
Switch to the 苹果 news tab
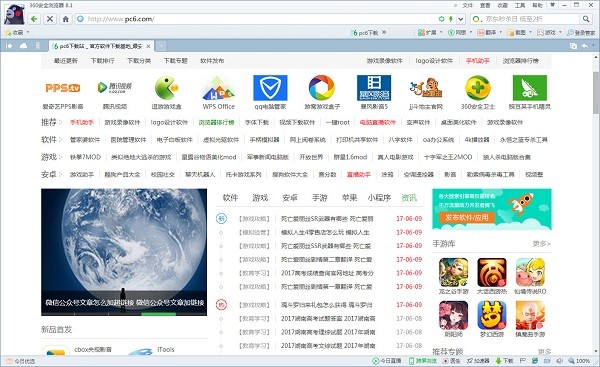point(349,198)
